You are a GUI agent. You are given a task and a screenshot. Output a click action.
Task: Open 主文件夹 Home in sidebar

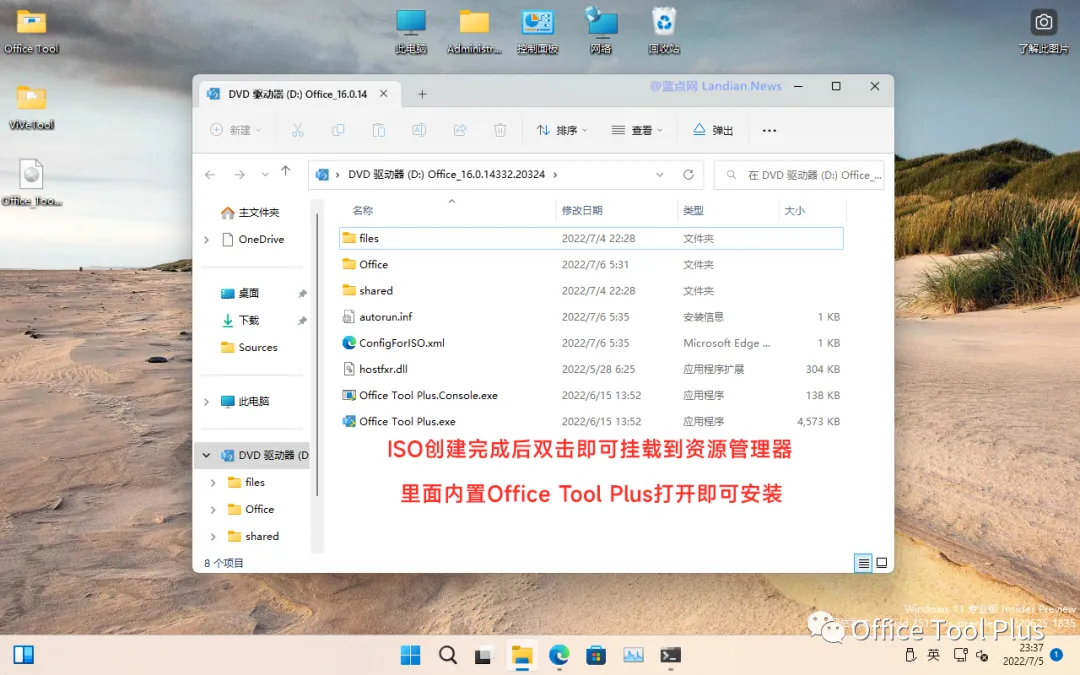pyautogui.click(x=250, y=213)
